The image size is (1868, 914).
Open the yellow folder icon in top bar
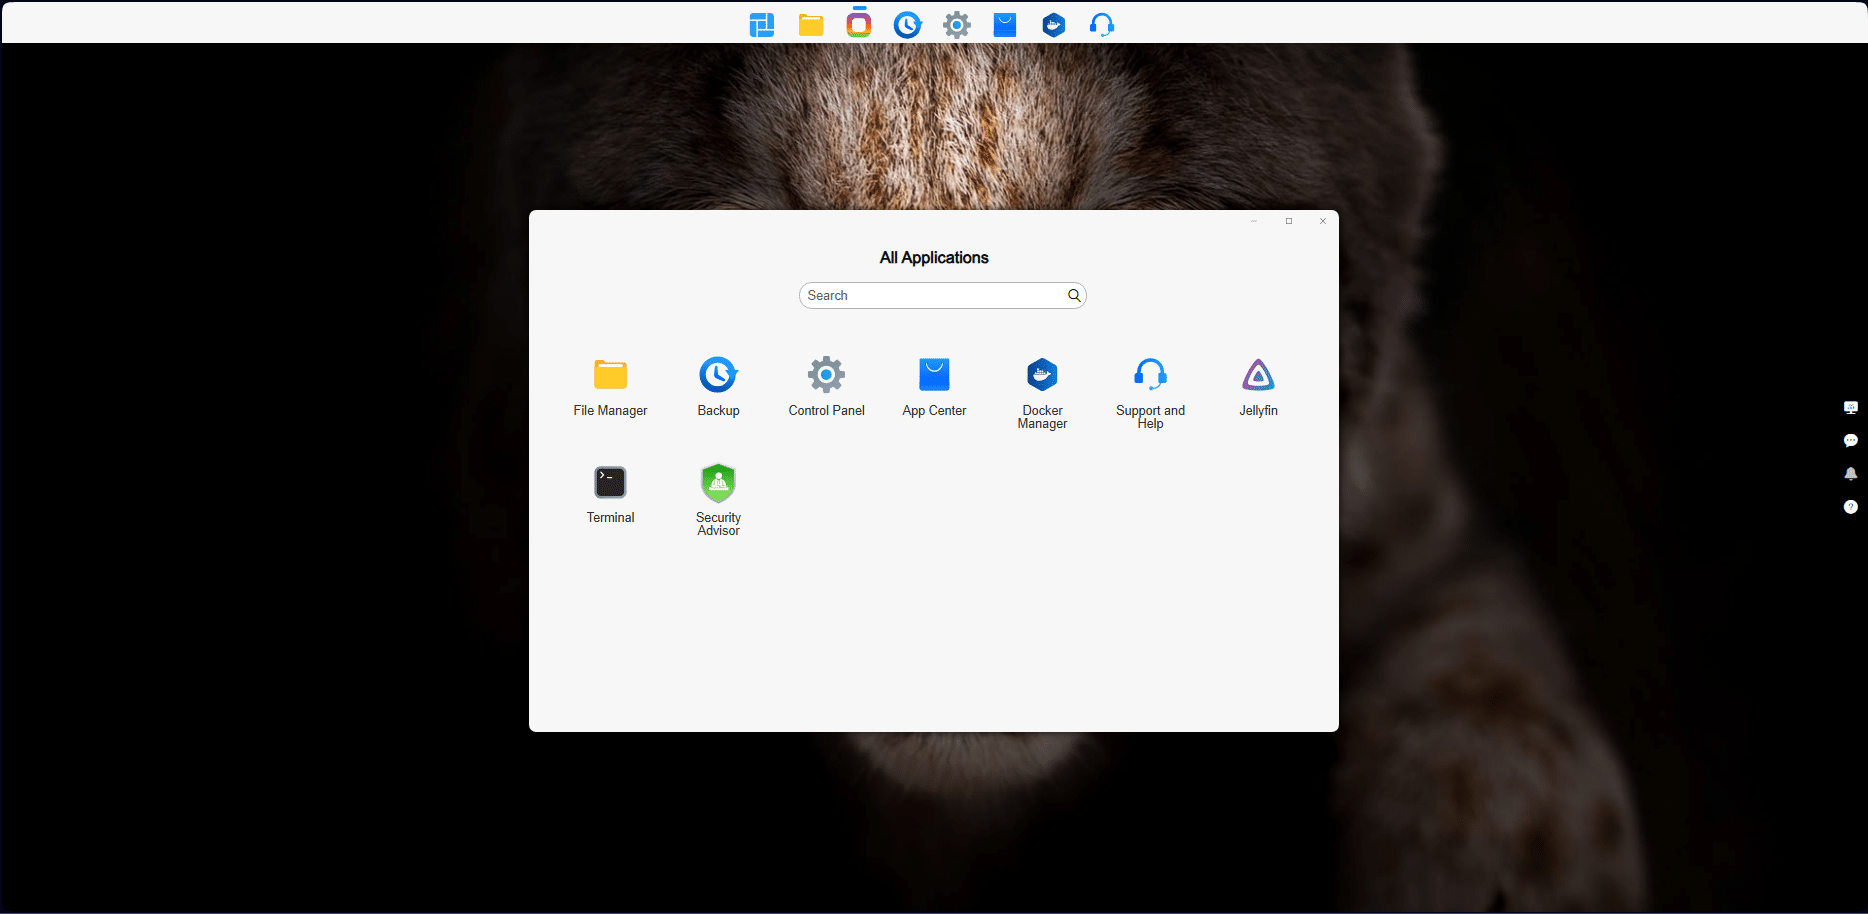tap(811, 24)
